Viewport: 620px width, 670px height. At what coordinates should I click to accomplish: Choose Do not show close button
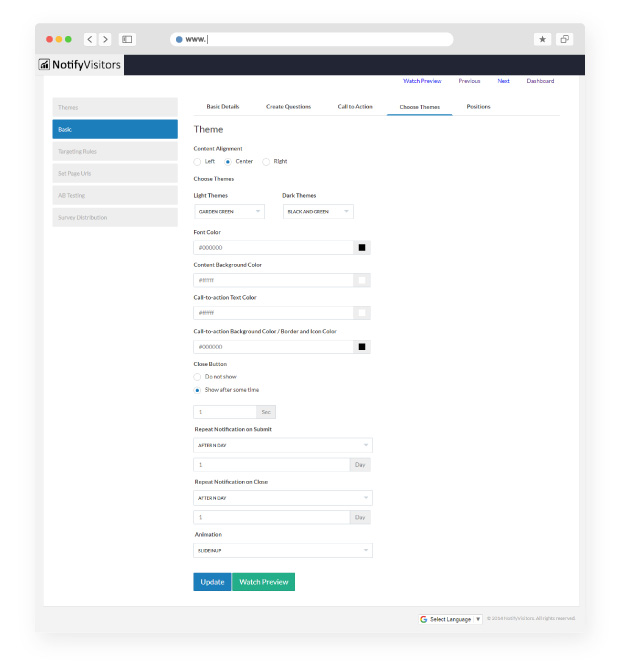pyautogui.click(x=197, y=377)
